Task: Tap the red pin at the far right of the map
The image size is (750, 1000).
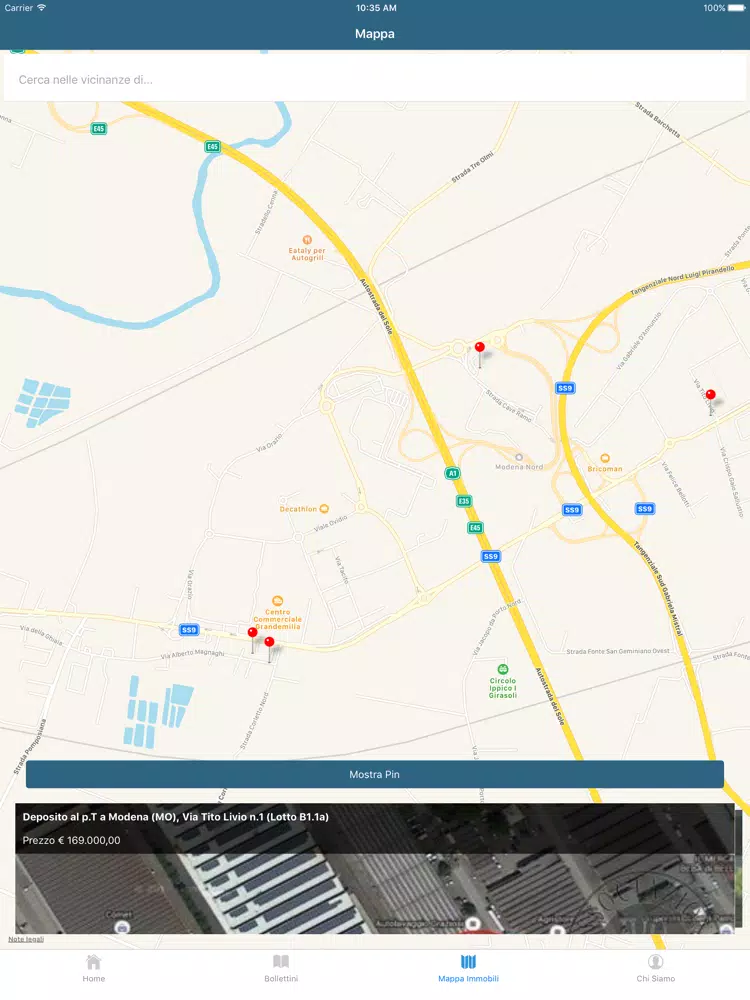Action: tap(711, 397)
